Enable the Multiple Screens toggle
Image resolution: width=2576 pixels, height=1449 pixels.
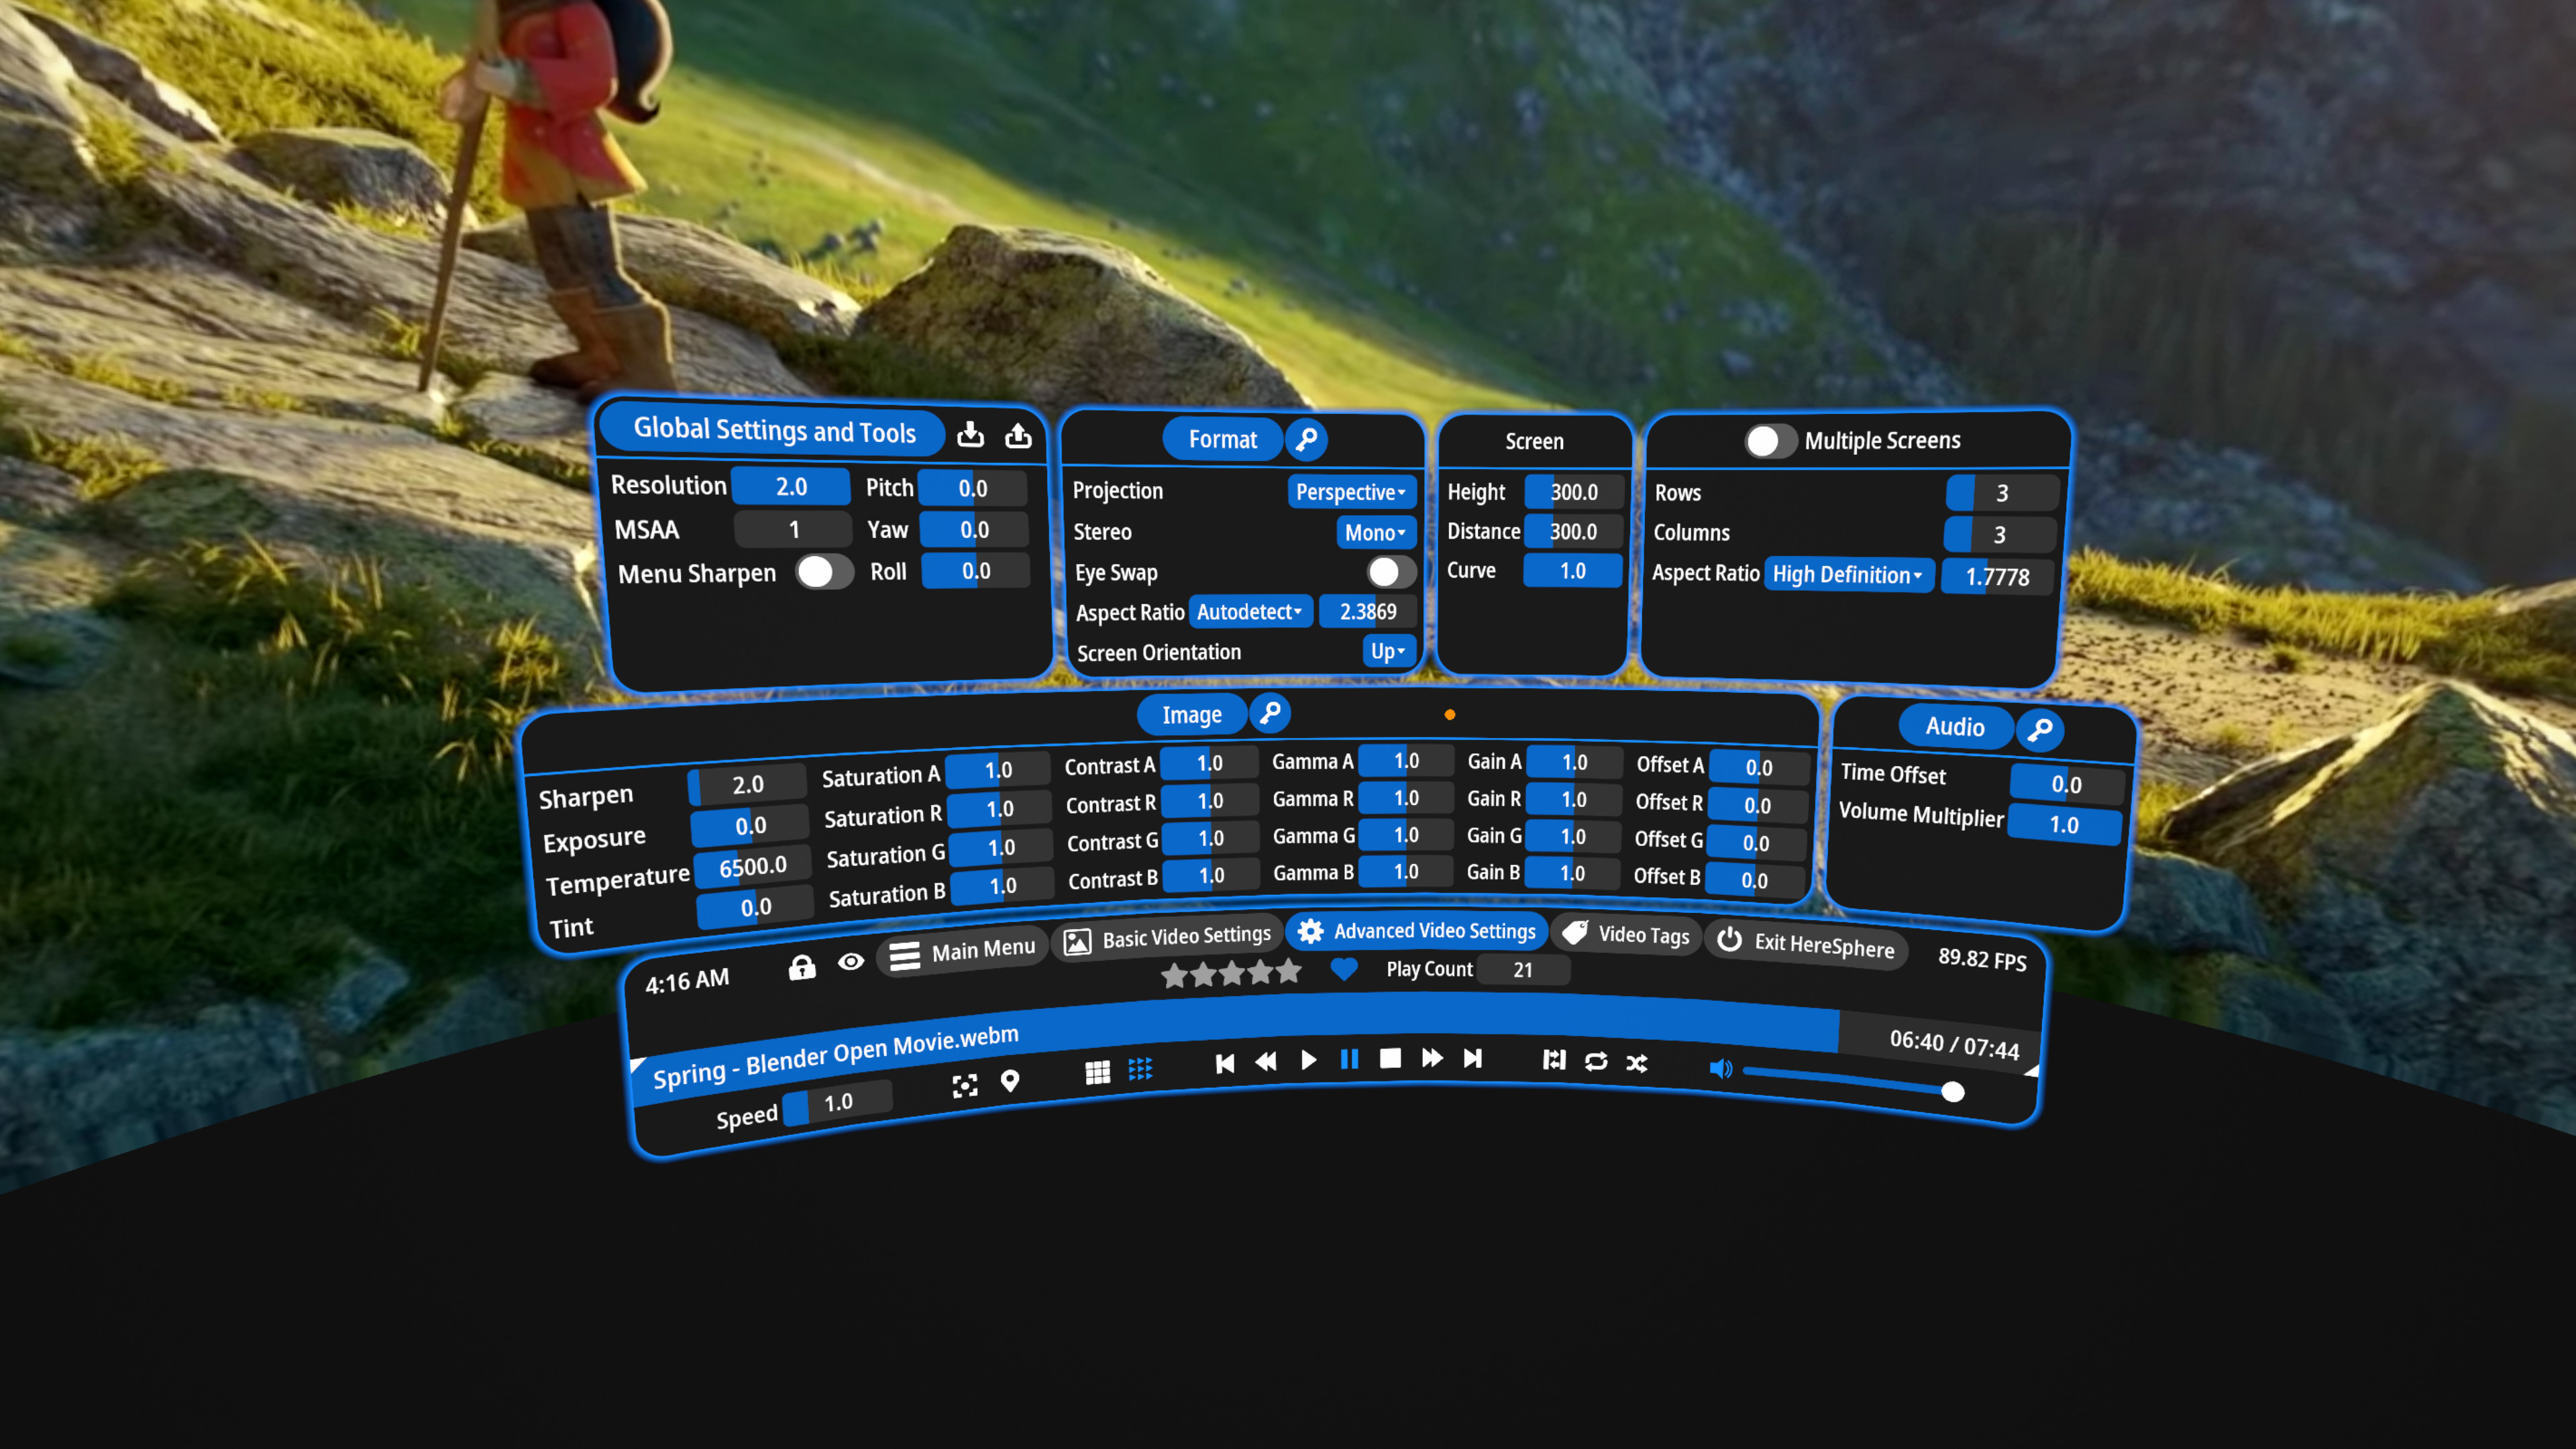pyautogui.click(x=1770, y=441)
